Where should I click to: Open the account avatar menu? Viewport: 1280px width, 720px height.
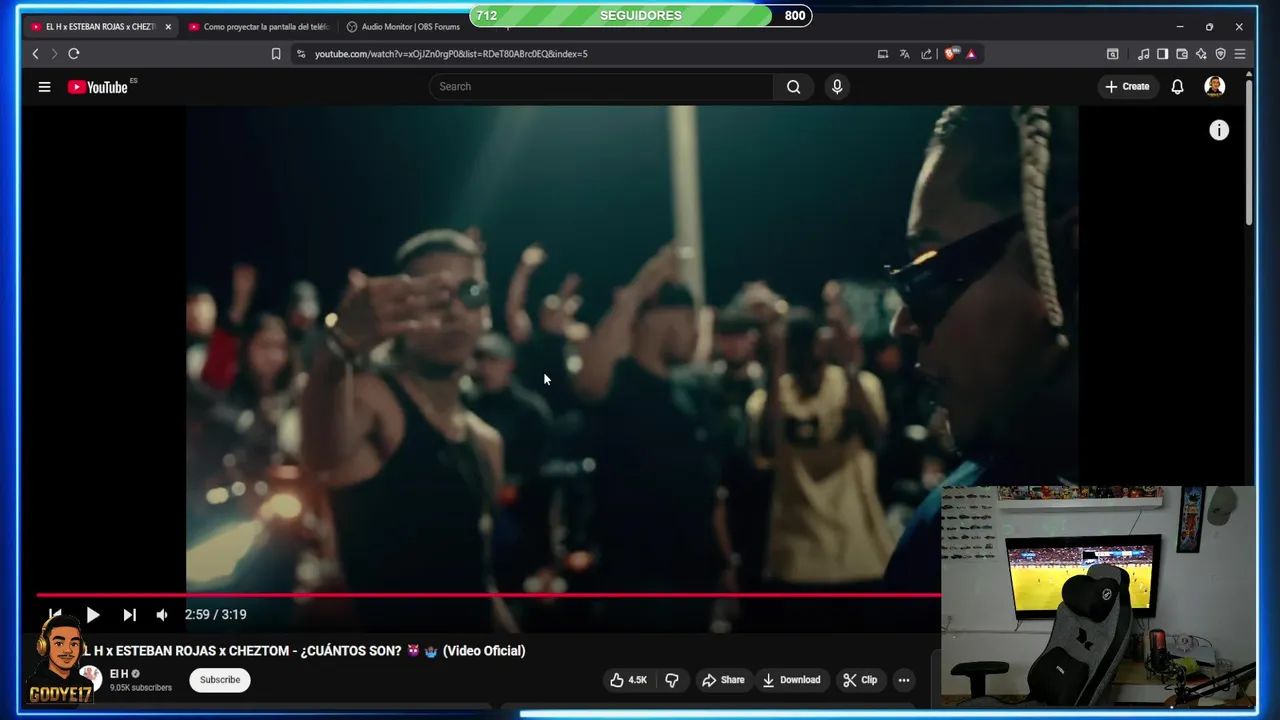pos(1215,87)
